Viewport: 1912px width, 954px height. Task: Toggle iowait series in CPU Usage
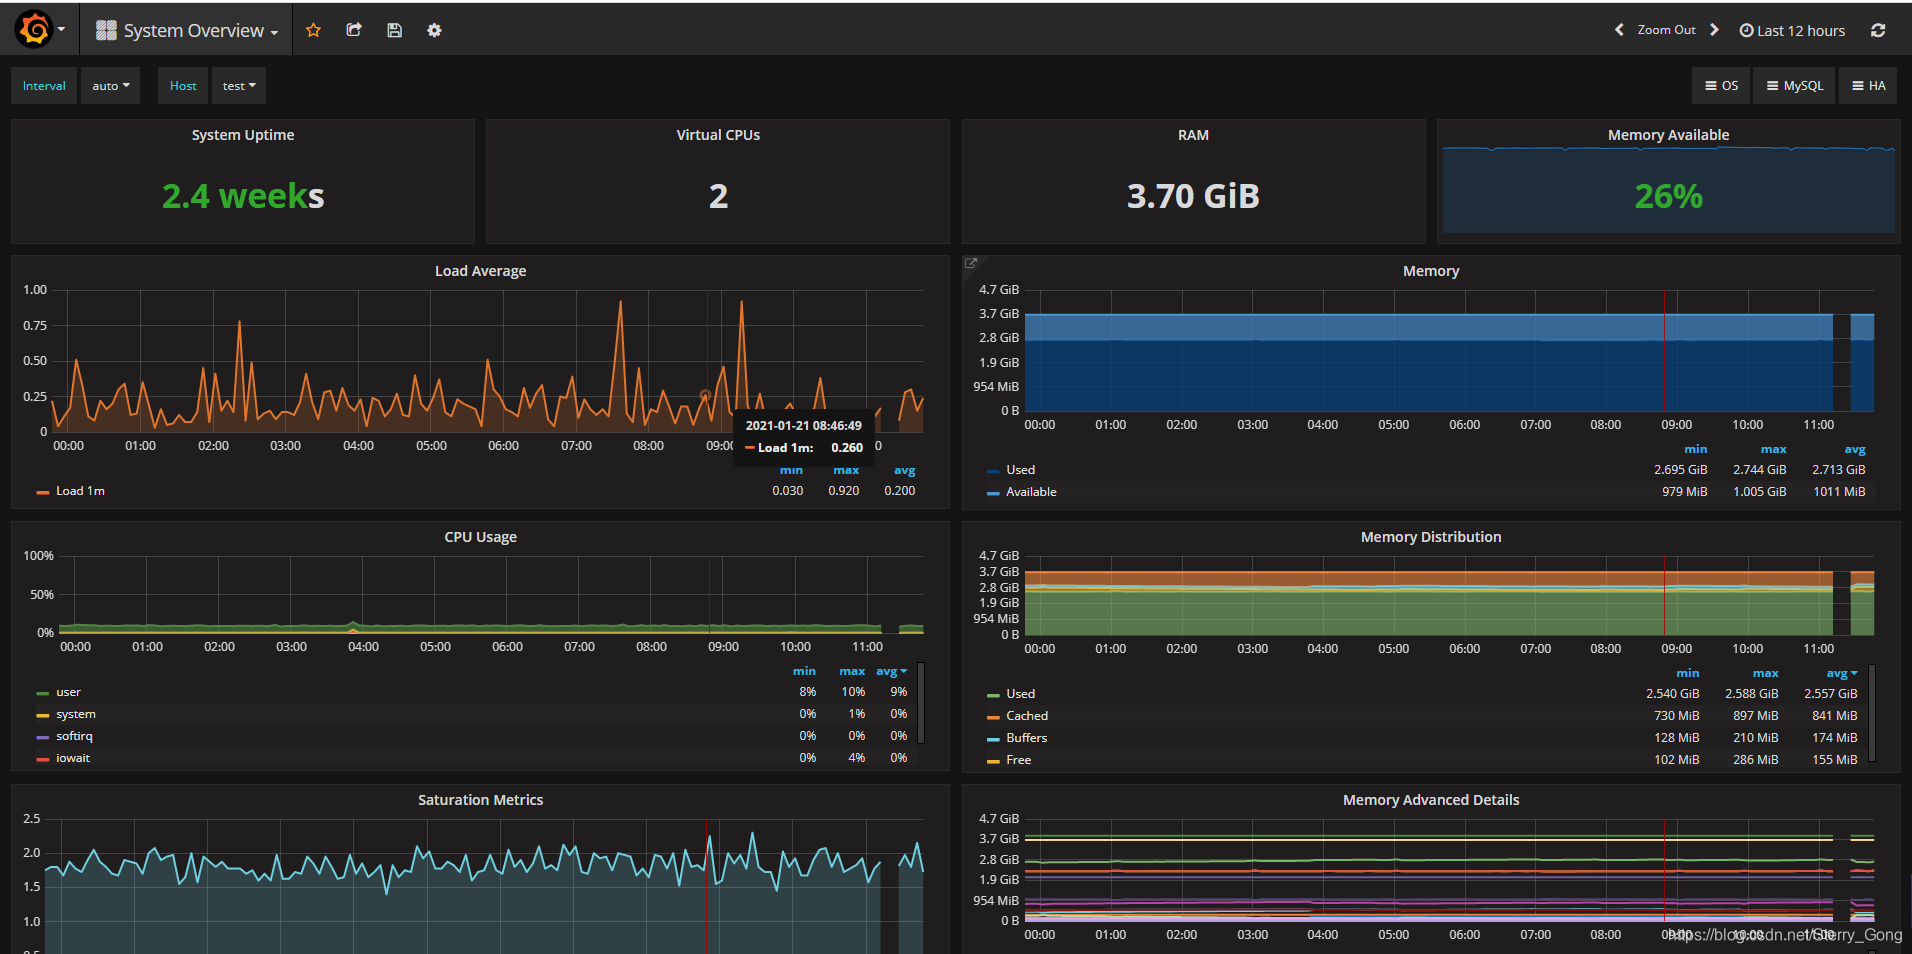(73, 758)
